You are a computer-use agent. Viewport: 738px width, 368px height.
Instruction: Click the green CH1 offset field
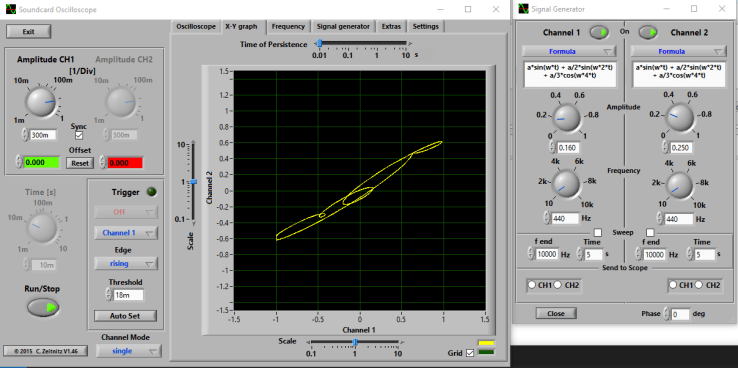coord(41,162)
